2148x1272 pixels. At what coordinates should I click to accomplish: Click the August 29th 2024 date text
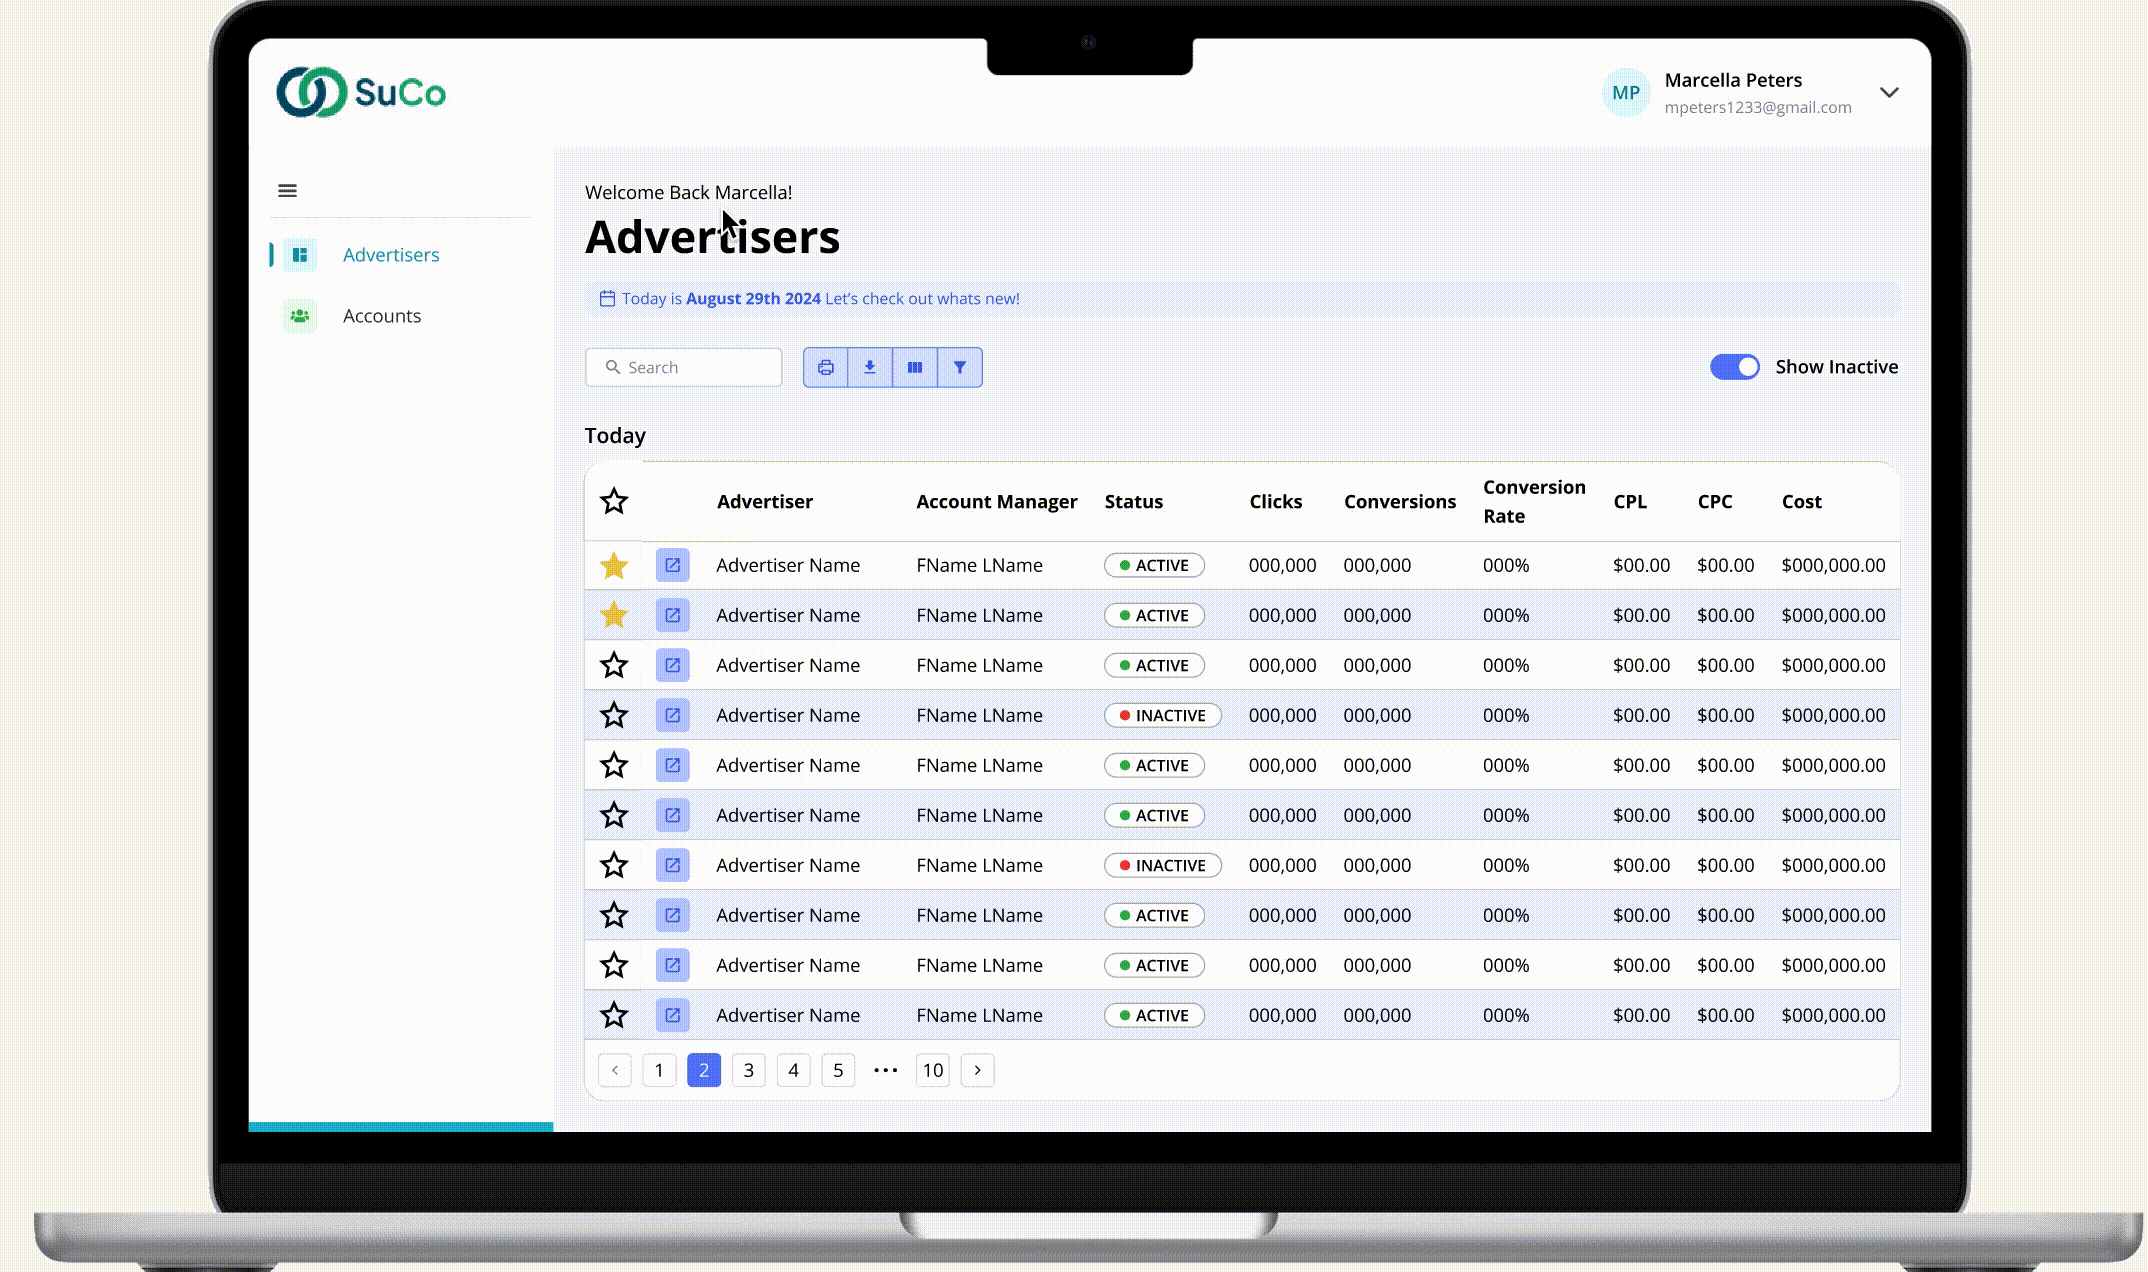click(753, 298)
